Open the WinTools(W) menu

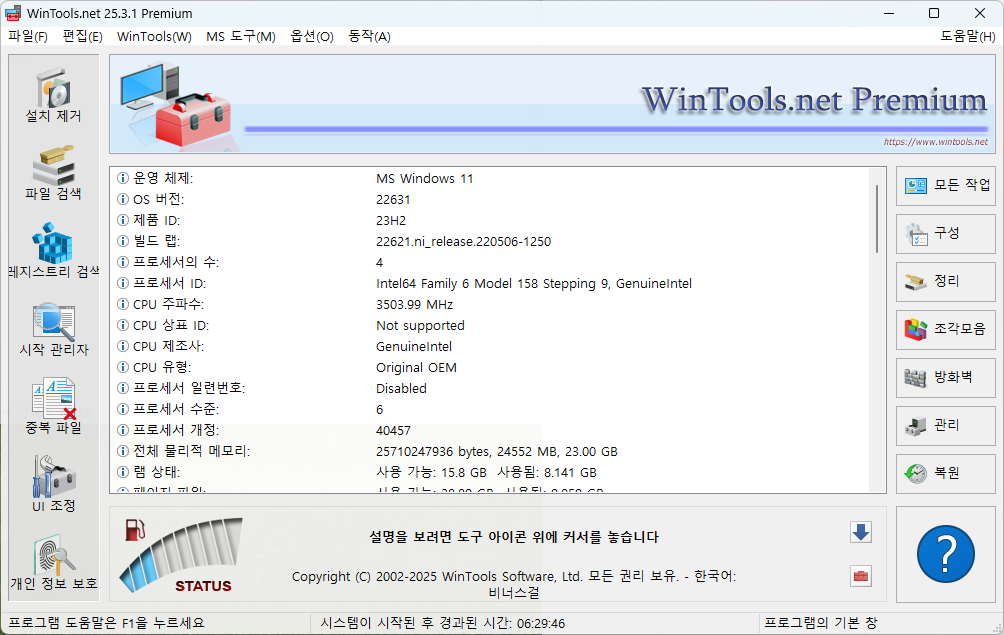pyautogui.click(x=154, y=36)
